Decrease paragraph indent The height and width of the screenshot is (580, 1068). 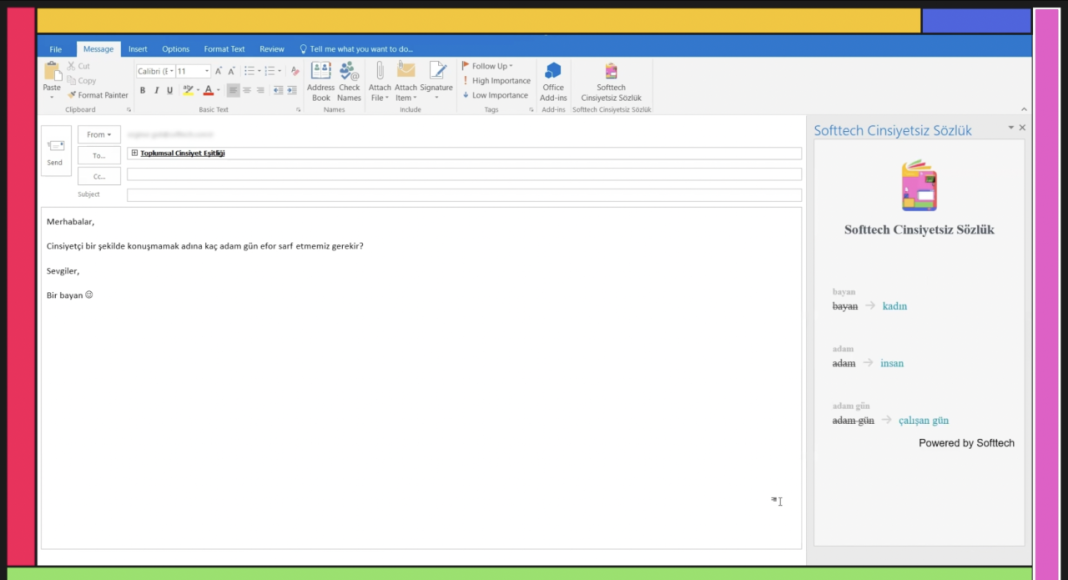pyautogui.click(x=278, y=90)
